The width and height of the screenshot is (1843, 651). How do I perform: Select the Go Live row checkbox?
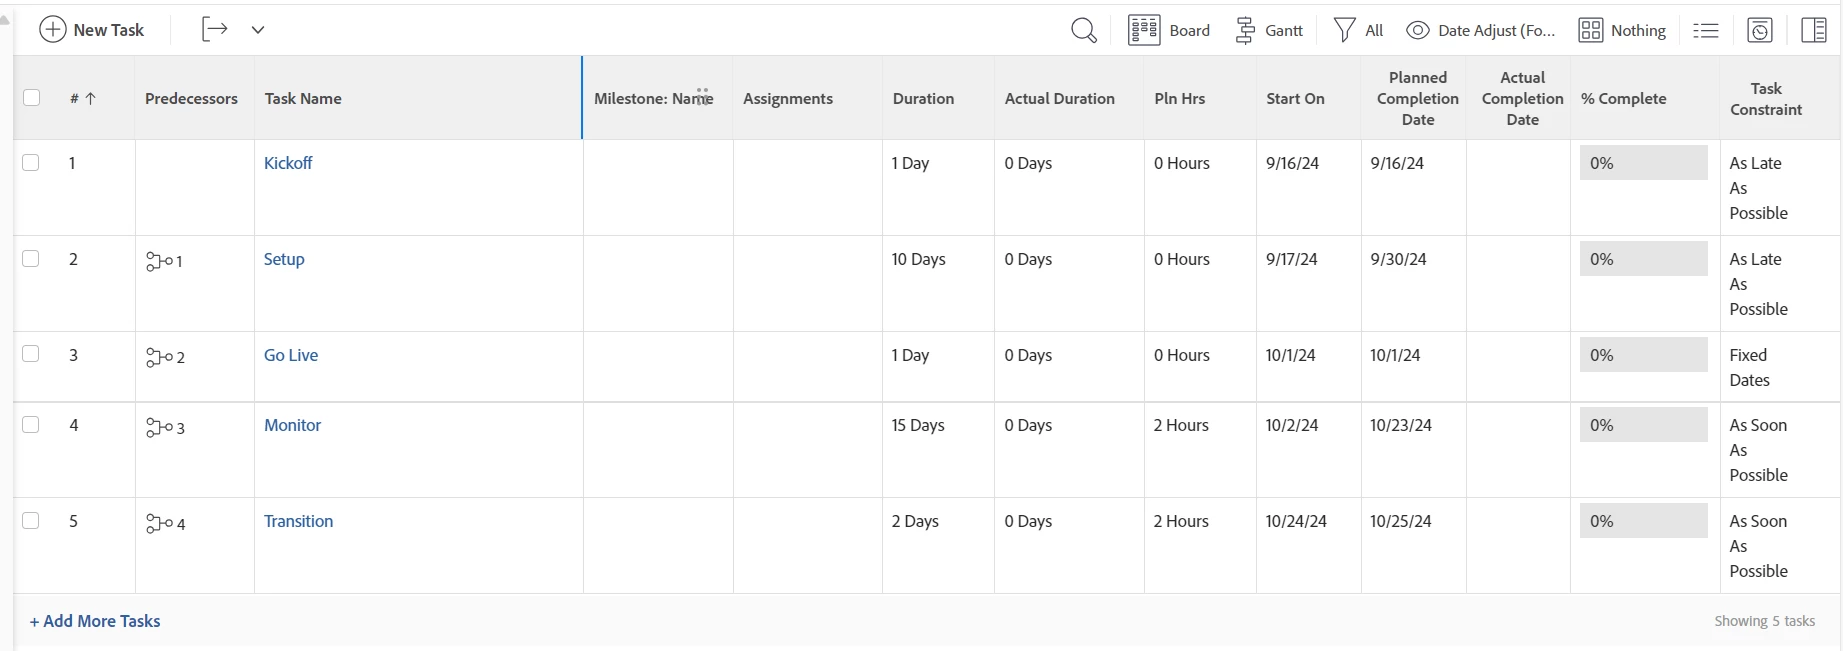click(x=31, y=354)
